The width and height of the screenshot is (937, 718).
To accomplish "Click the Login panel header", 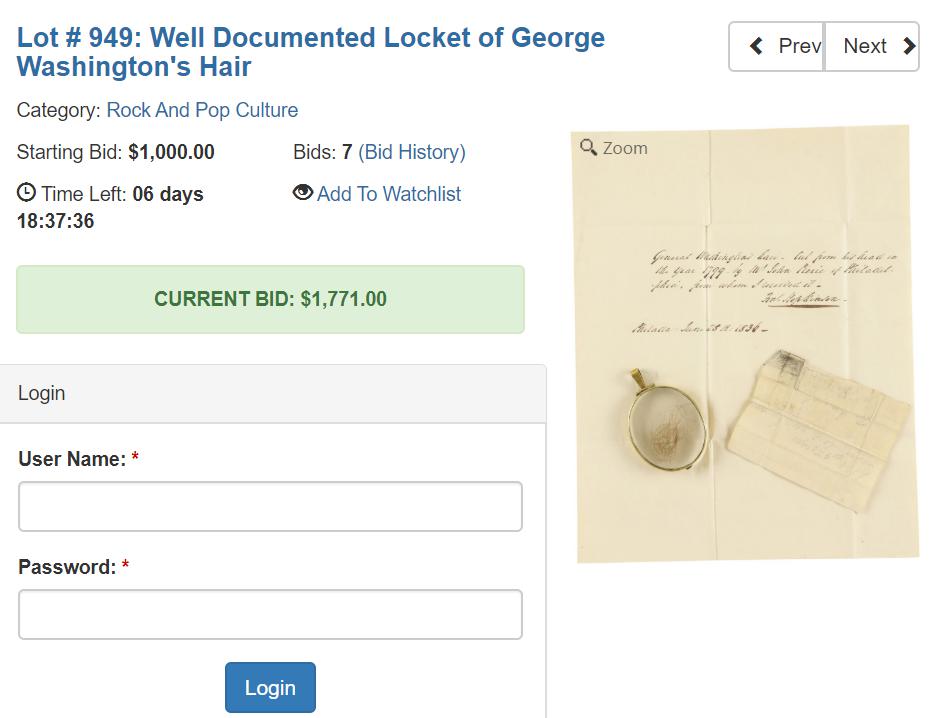I will (273, 393).
